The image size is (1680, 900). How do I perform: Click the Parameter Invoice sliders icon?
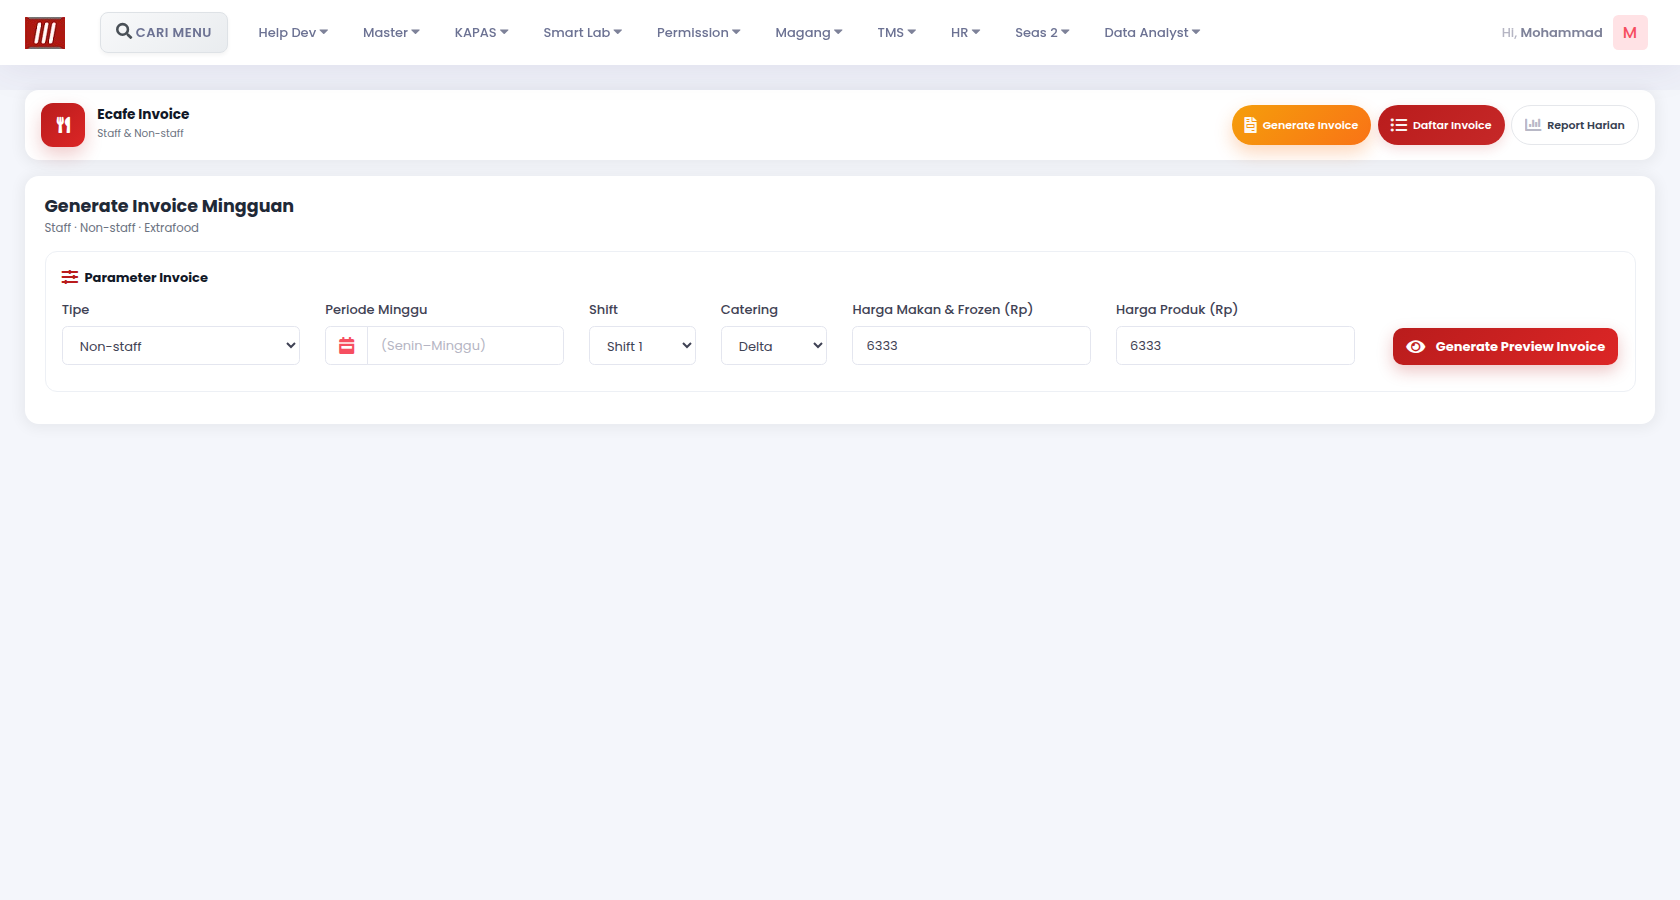click(x=70, y=277)
